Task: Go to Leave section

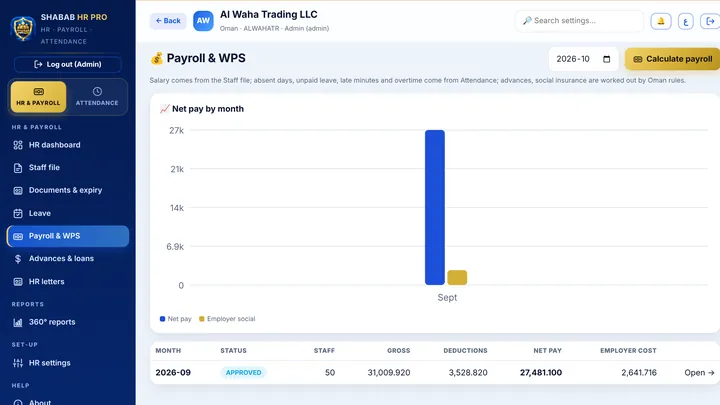Action: pos(68,213)
